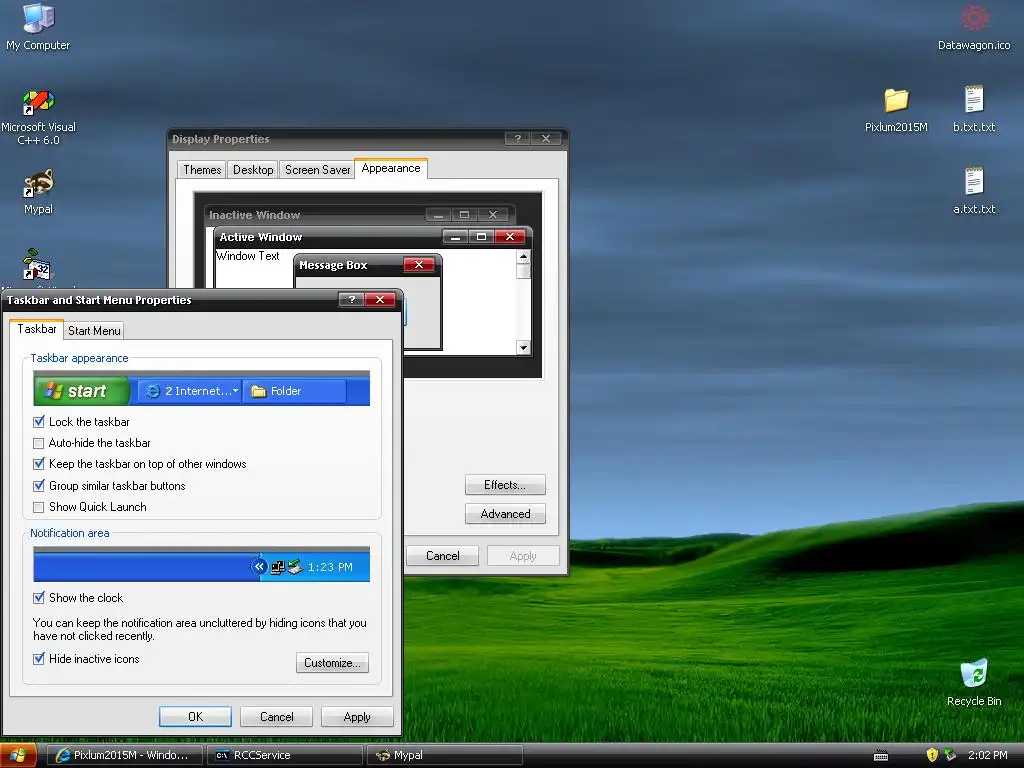Select the Datawagon.ico desktop icon

pyautogui.click(x=974, y=26)
